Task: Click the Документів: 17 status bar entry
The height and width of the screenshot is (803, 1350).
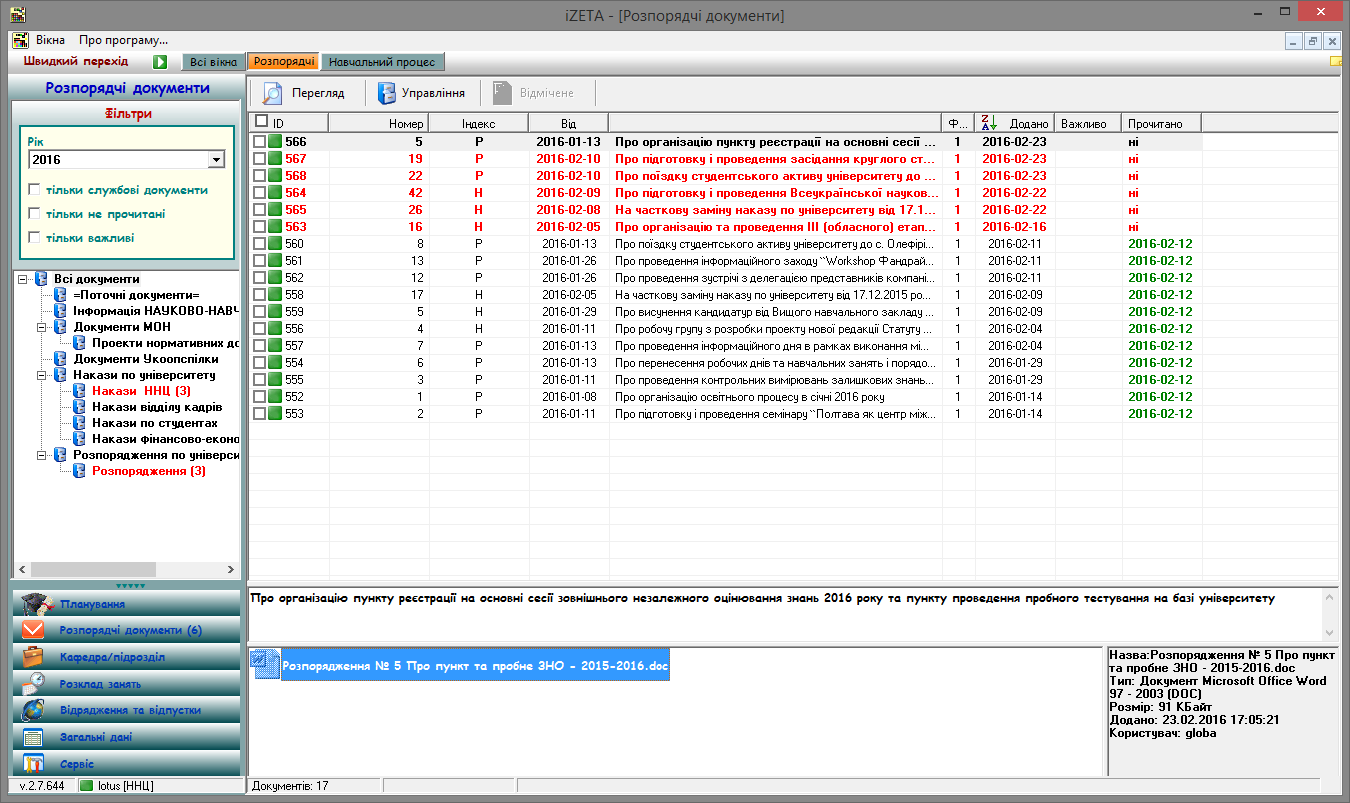Action: point(291,786)
